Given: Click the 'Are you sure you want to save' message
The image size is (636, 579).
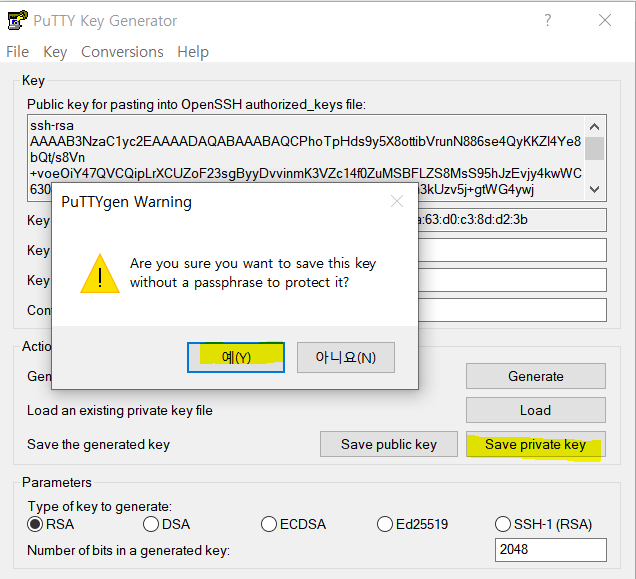Looking at the screenshot, I should click(x=253, y=273).
